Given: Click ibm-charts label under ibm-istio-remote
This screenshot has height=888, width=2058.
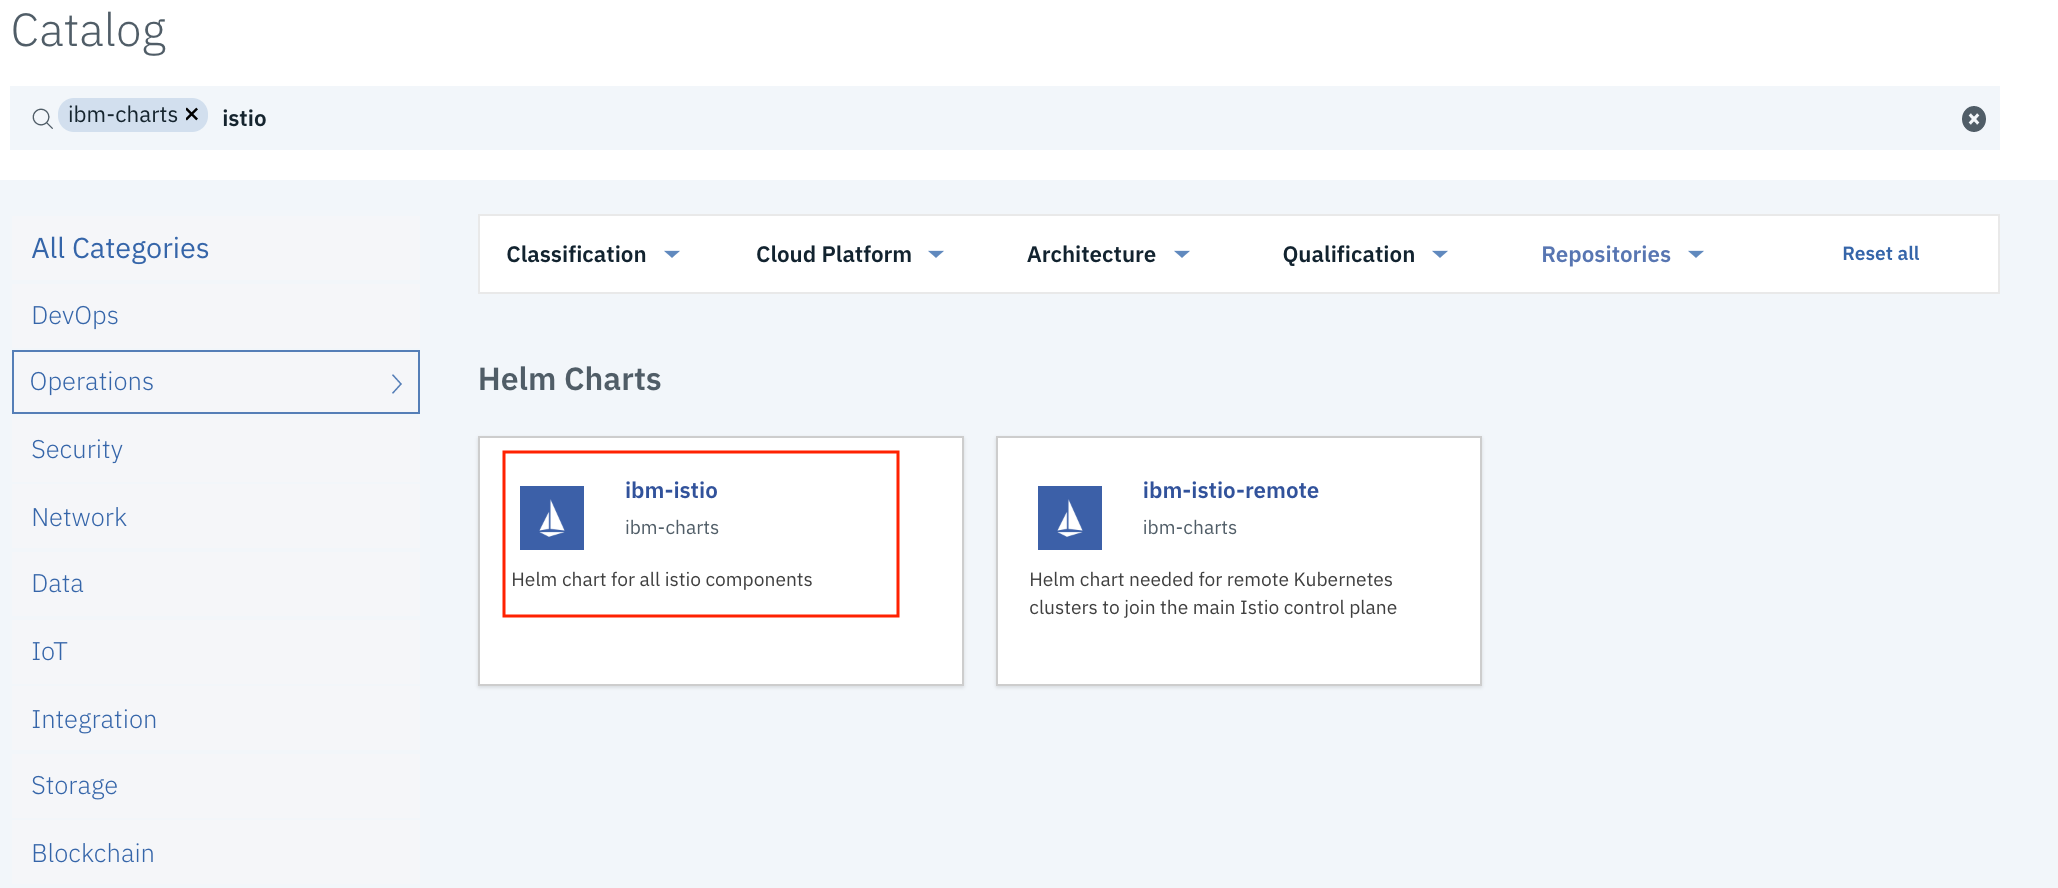Looking at the screenshot, I should coord(1190,528).
